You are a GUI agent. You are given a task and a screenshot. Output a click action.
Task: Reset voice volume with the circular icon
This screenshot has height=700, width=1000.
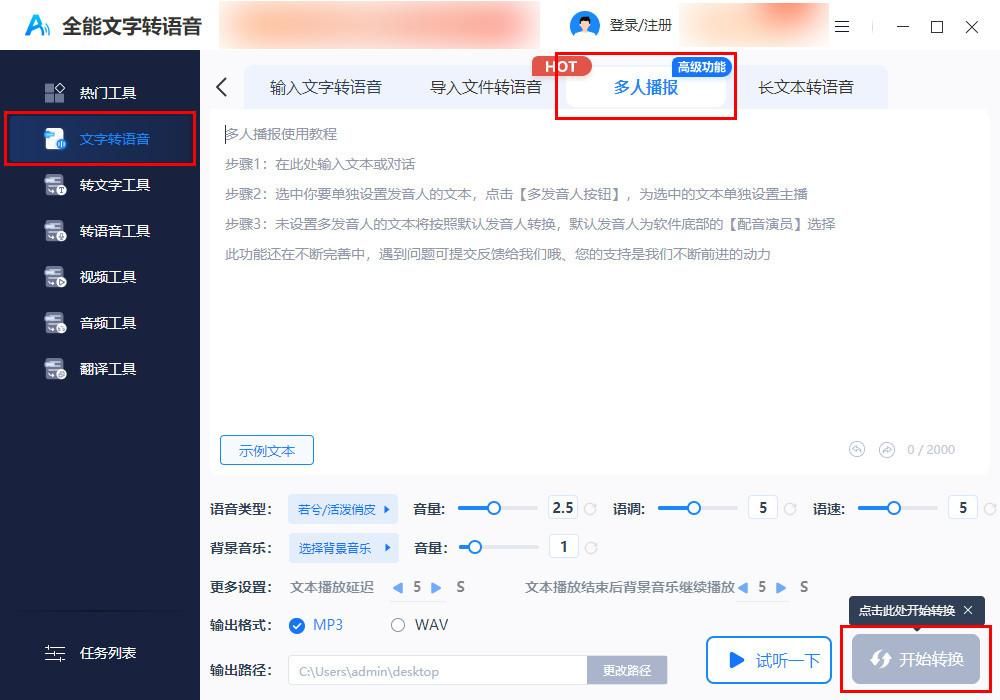click(x=591, y=509)
